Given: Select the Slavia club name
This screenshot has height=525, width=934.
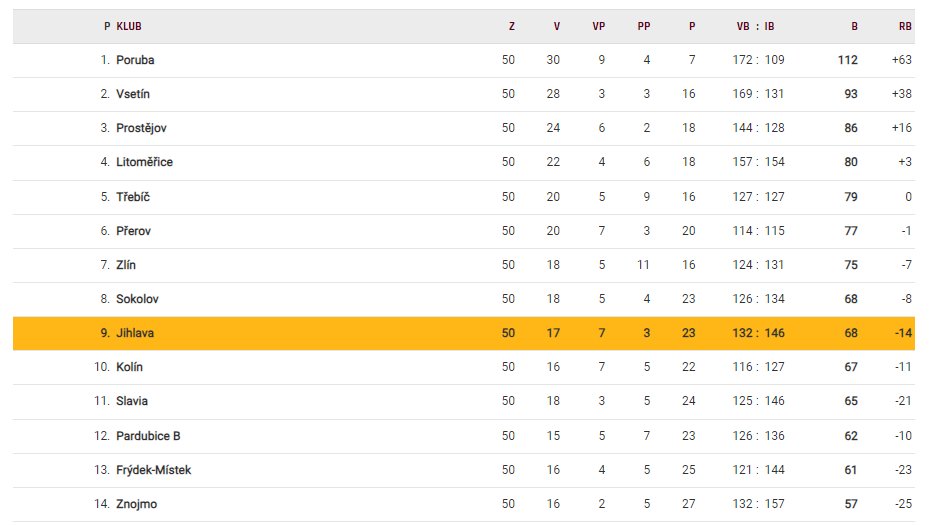Looking at the screenshot, I should [x=132, y=401].
